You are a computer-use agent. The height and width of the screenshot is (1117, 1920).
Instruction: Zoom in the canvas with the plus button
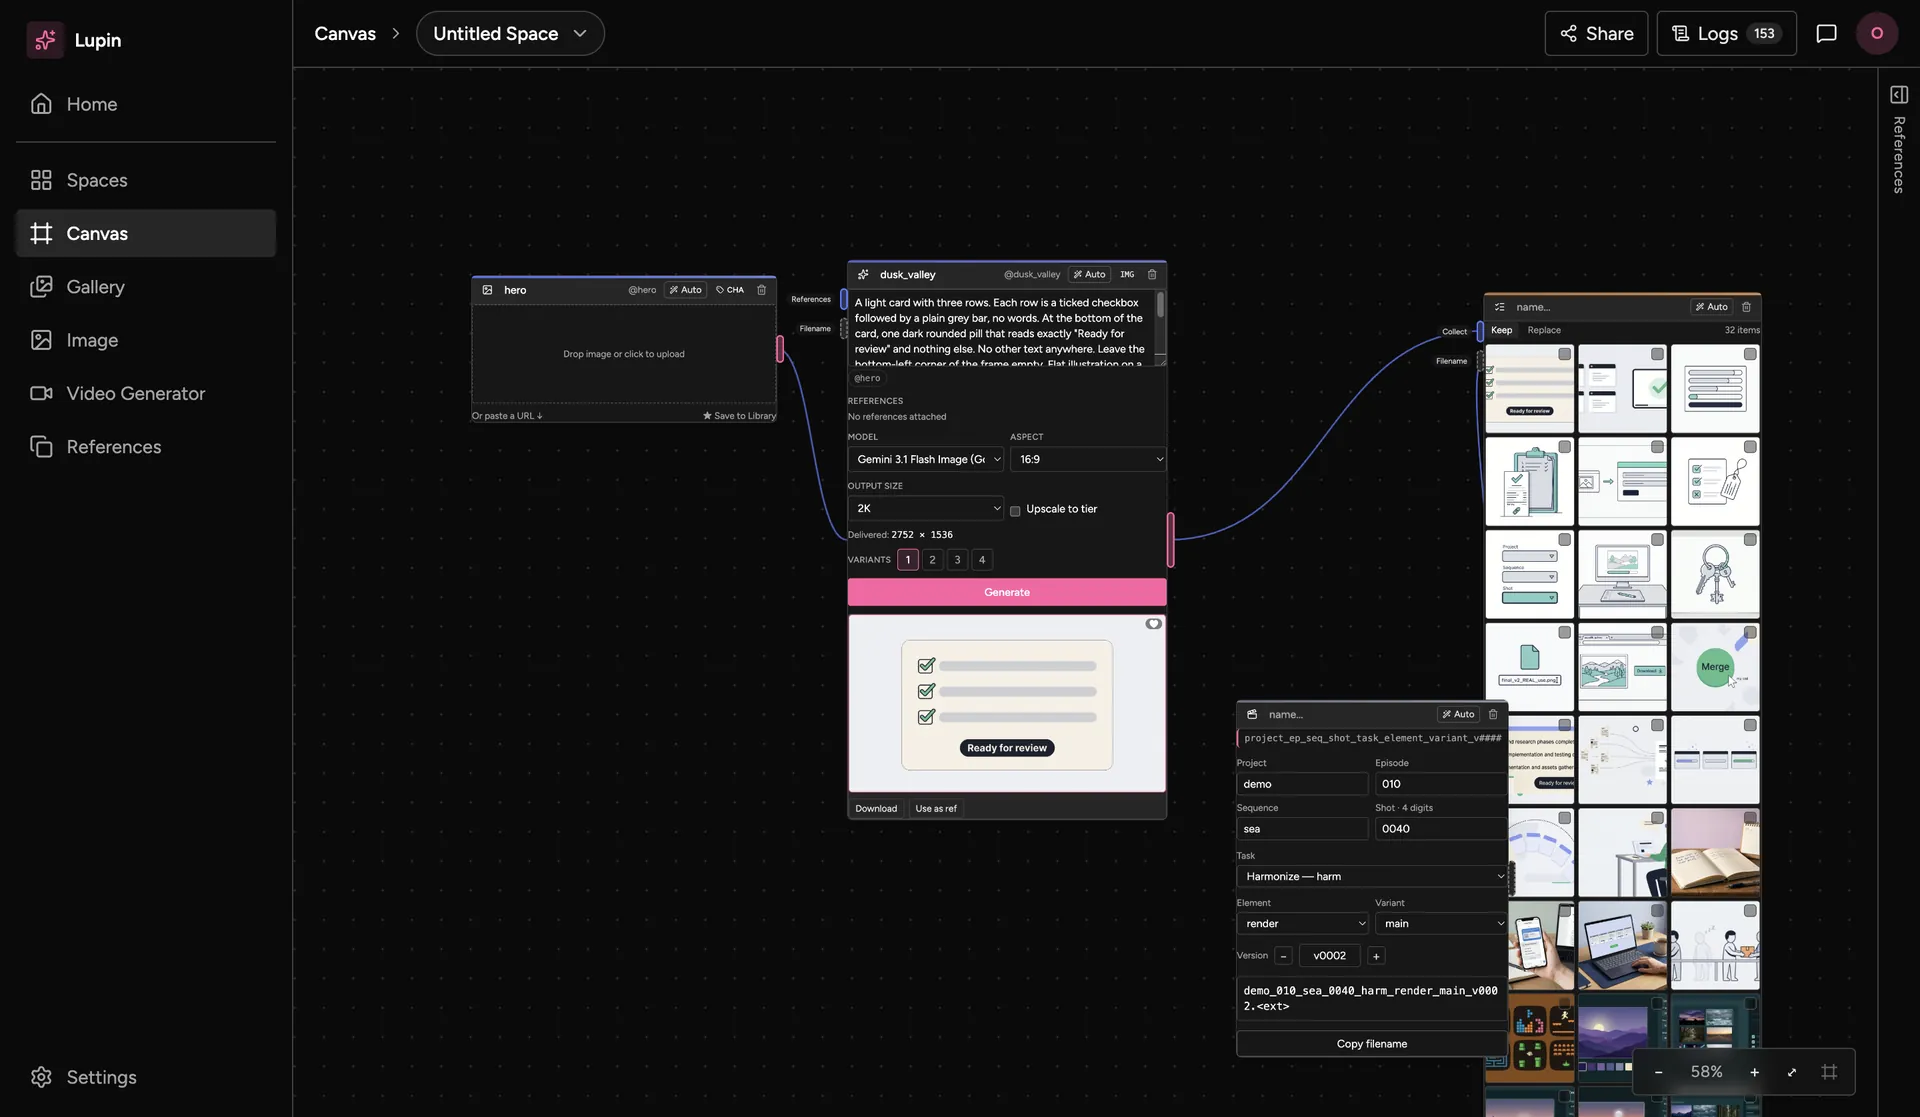pos(1754,1072)
